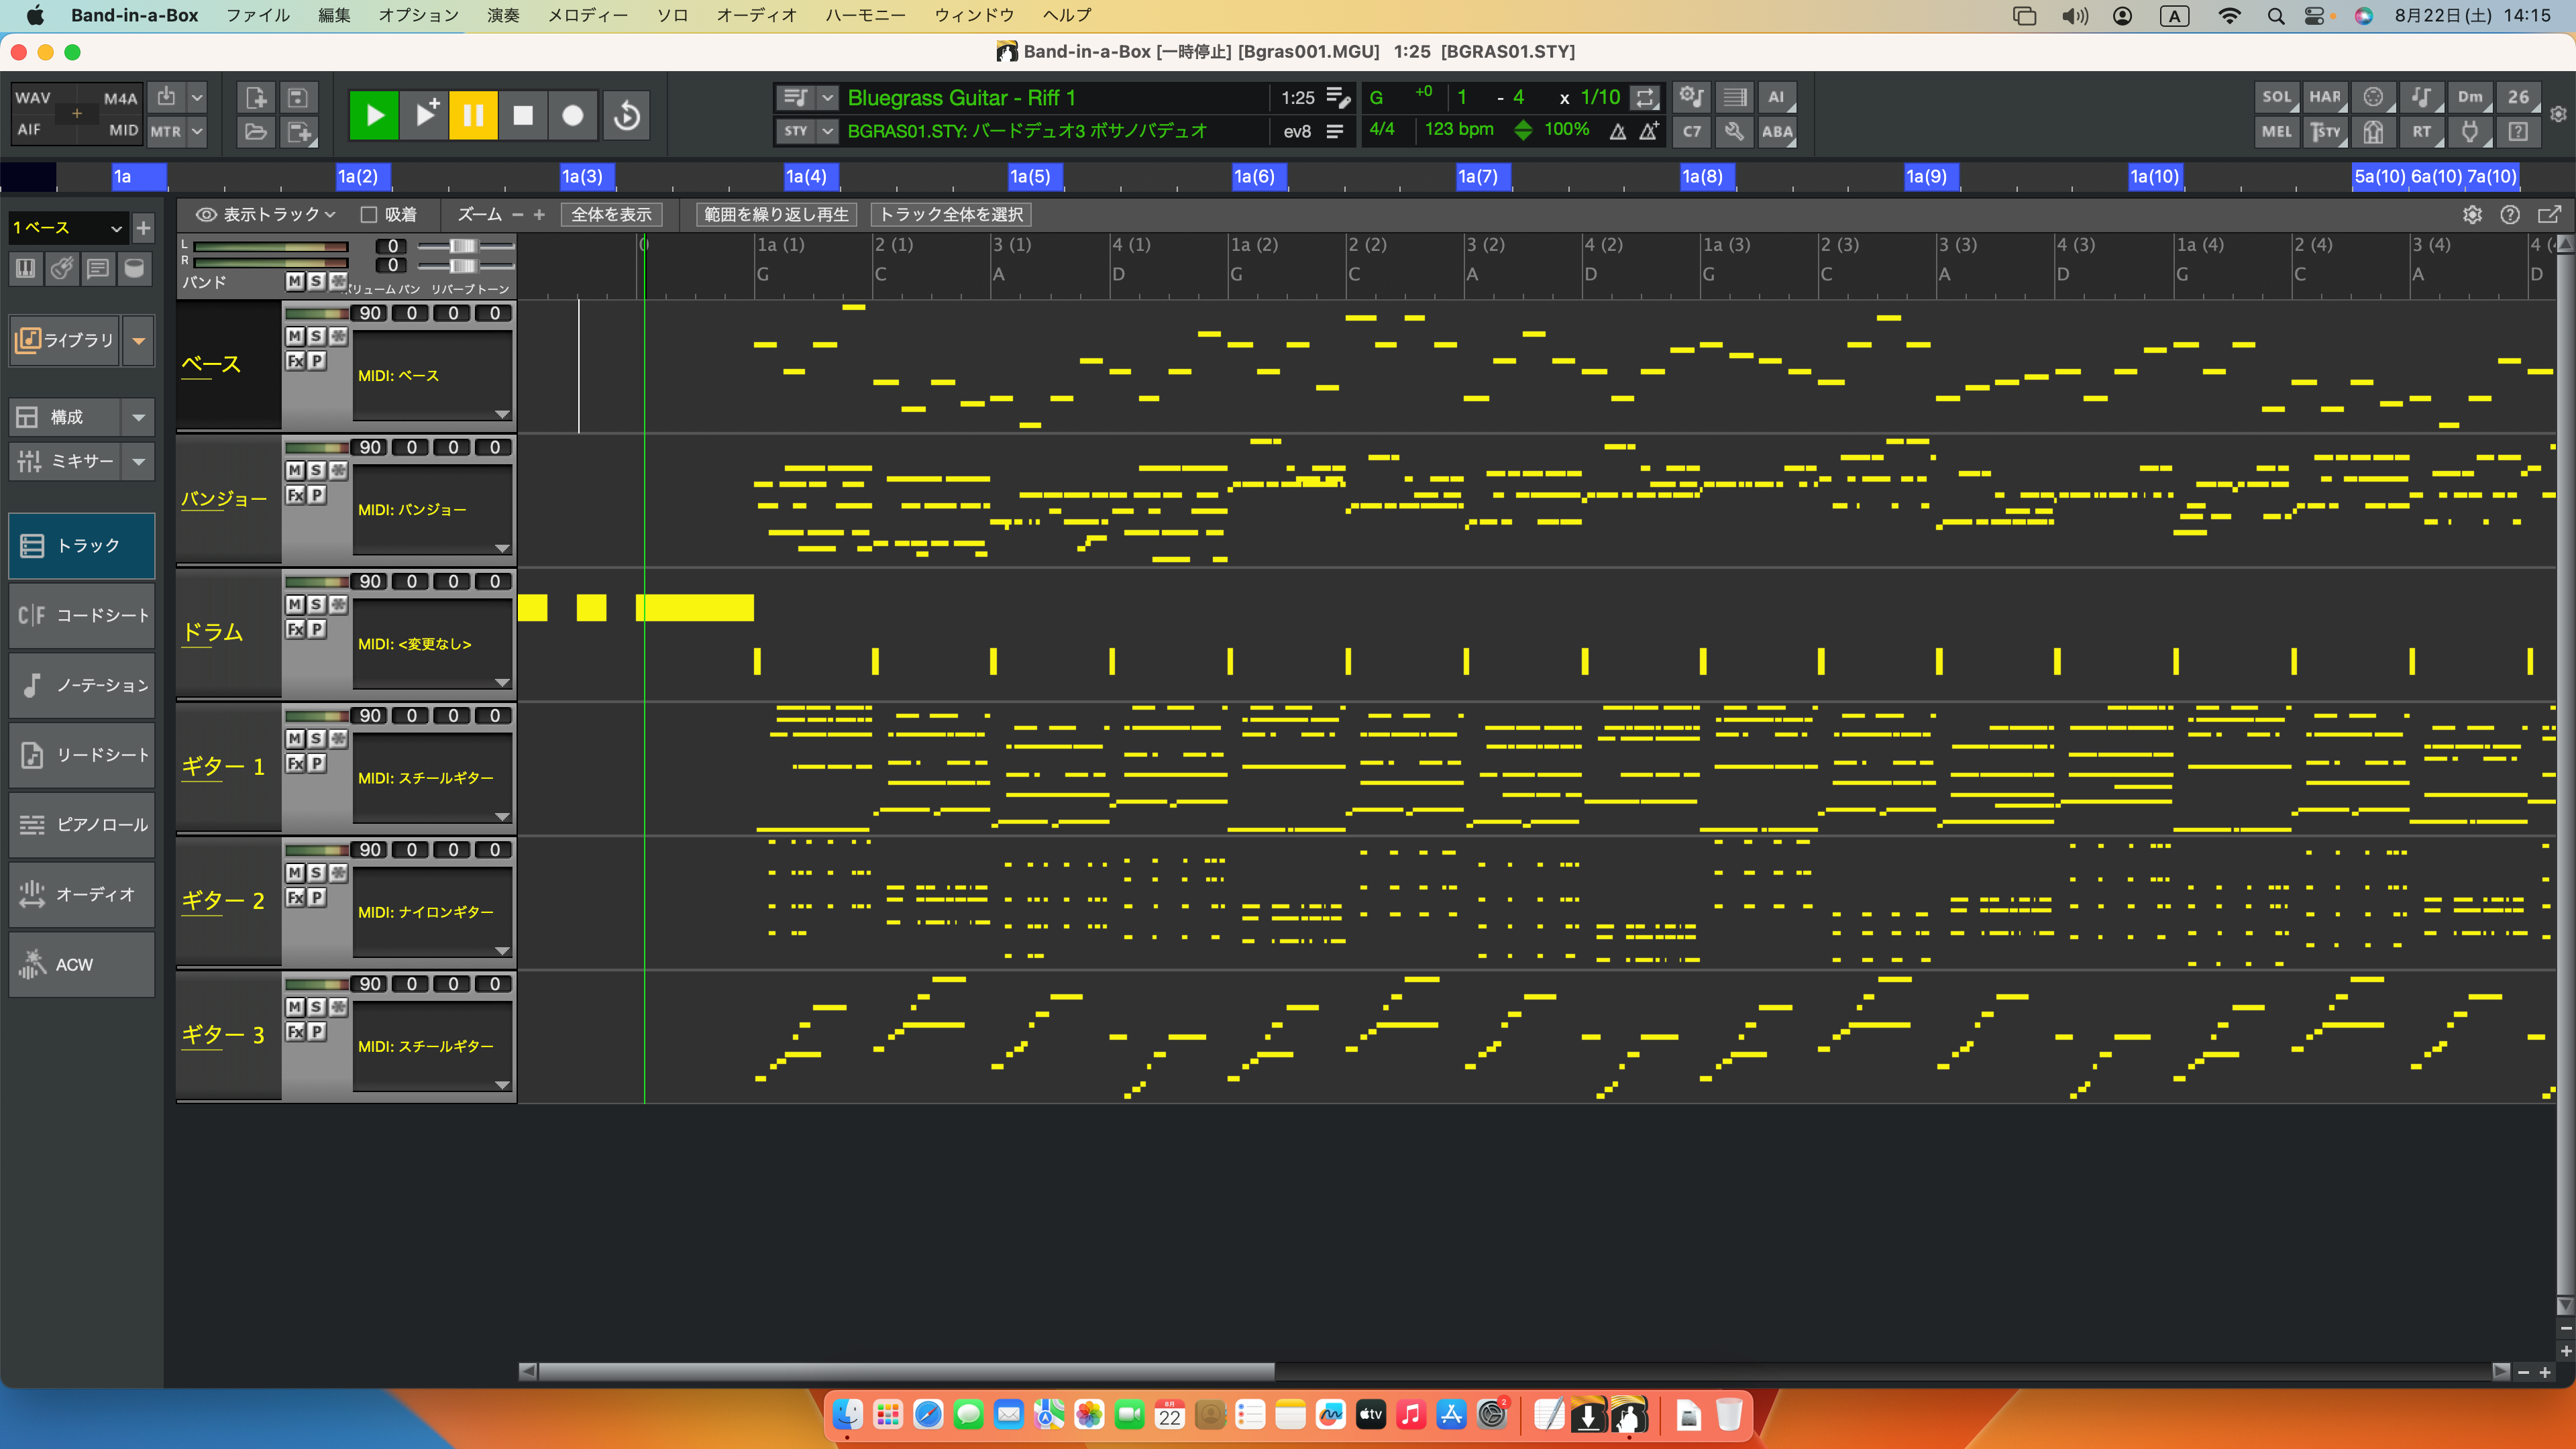Viewport: 2576px width, 1449px height.
Task: Click the Save song floppy icon
Action: click(297, 98)
